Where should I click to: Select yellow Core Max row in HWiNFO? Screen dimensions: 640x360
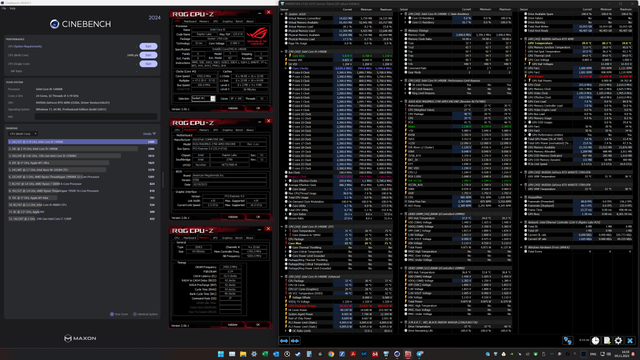pyautogui.click(x=338, y=243)
